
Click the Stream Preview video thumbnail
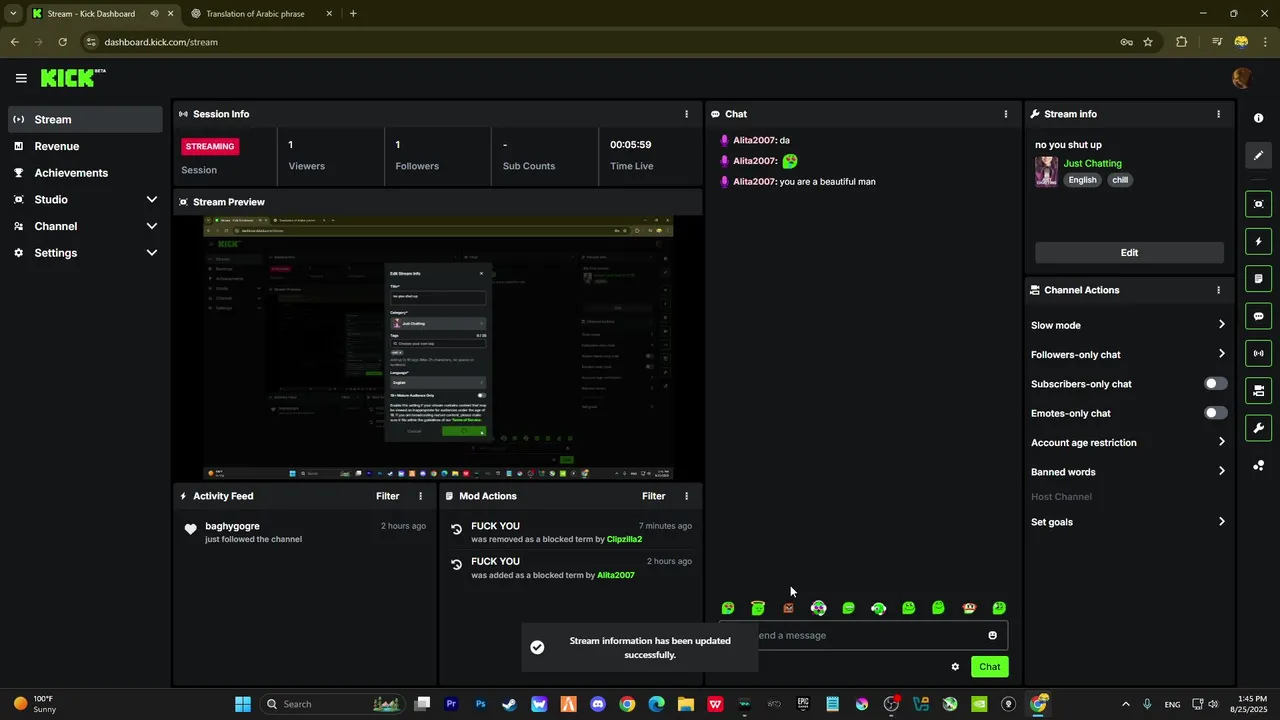pyautogui.click(x=438, y=348)
